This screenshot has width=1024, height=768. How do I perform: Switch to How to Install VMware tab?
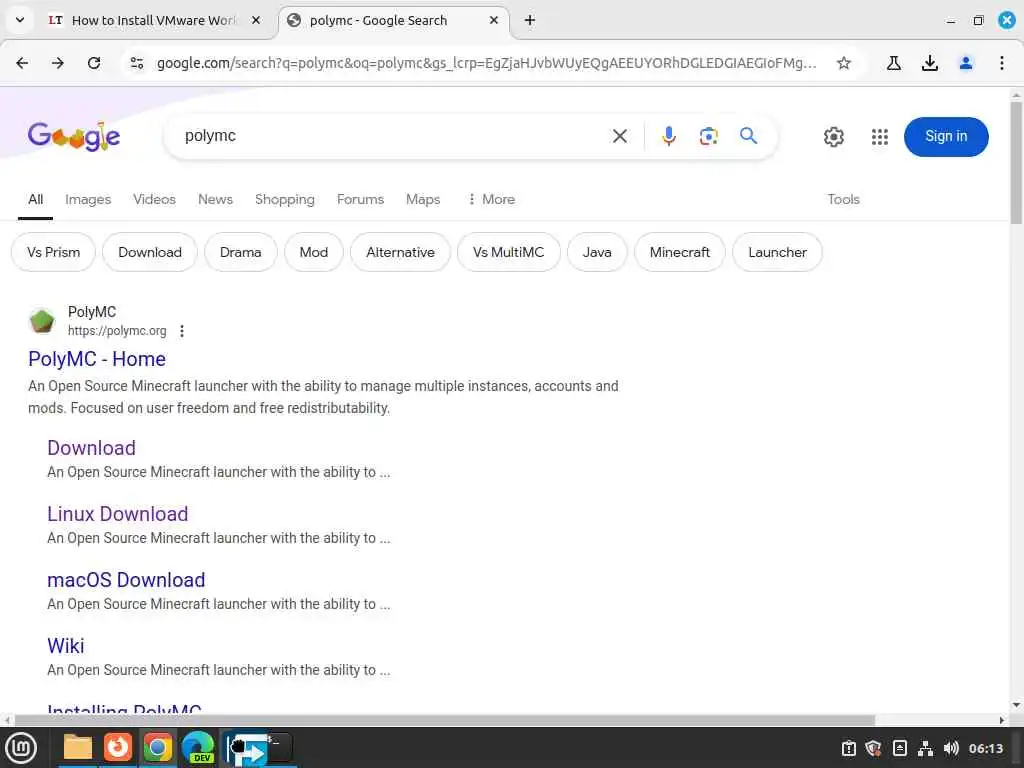pos(153,20)
